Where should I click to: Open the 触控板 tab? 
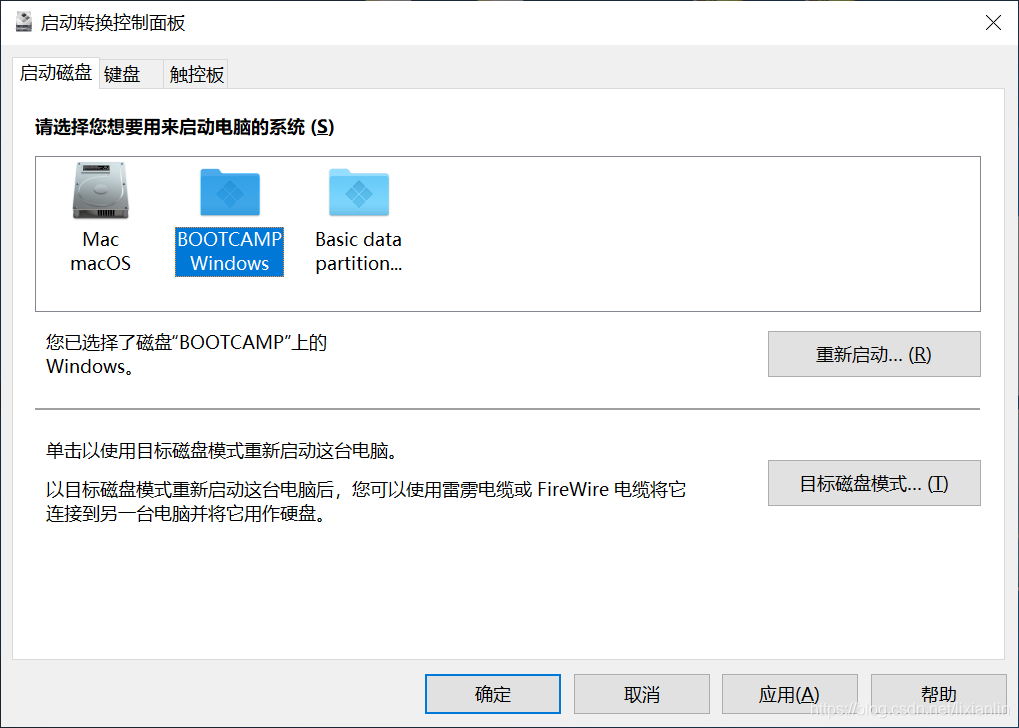click(x=196, y=74)
